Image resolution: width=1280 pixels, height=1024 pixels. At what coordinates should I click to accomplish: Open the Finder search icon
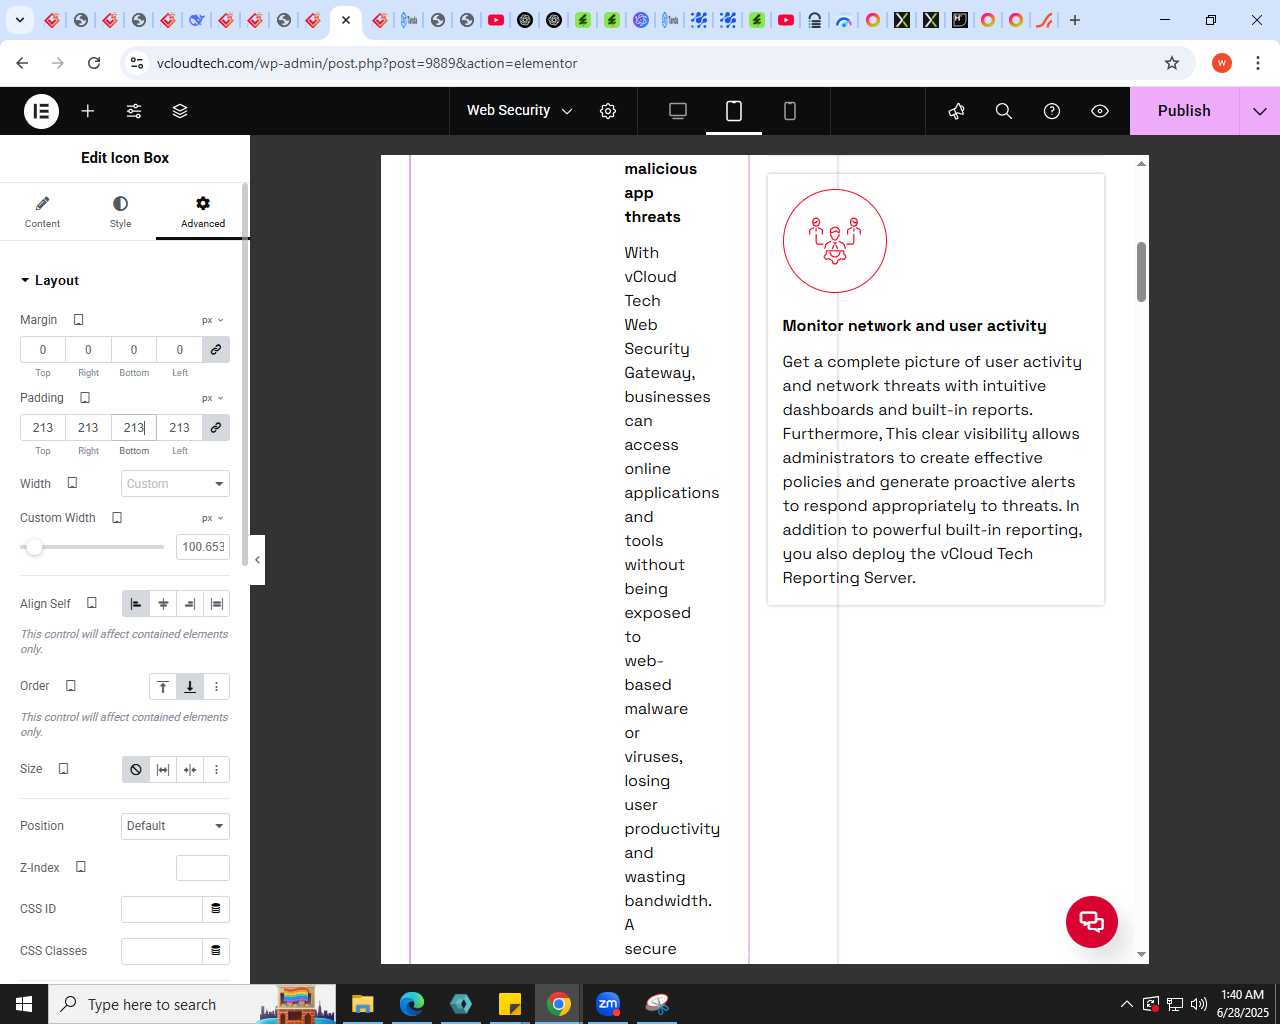[1004, 111]
